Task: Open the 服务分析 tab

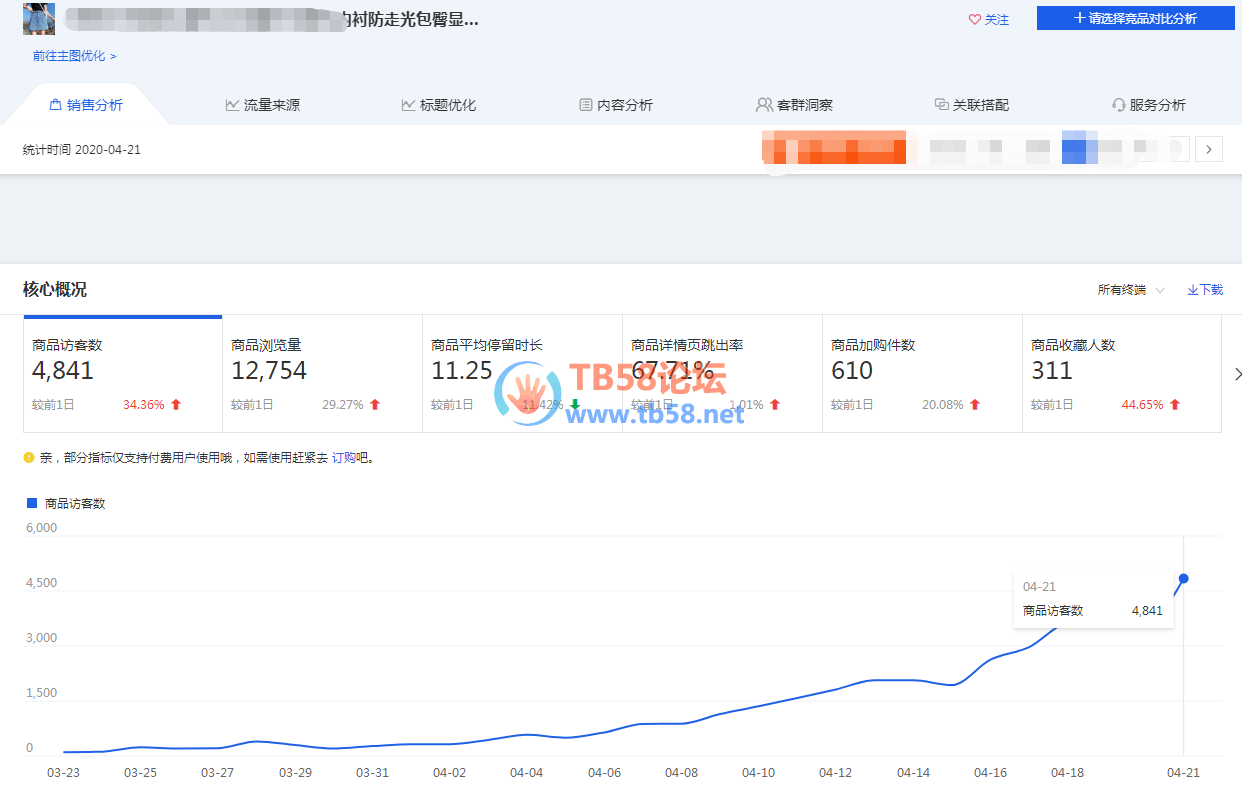Action: point(1148,105)
